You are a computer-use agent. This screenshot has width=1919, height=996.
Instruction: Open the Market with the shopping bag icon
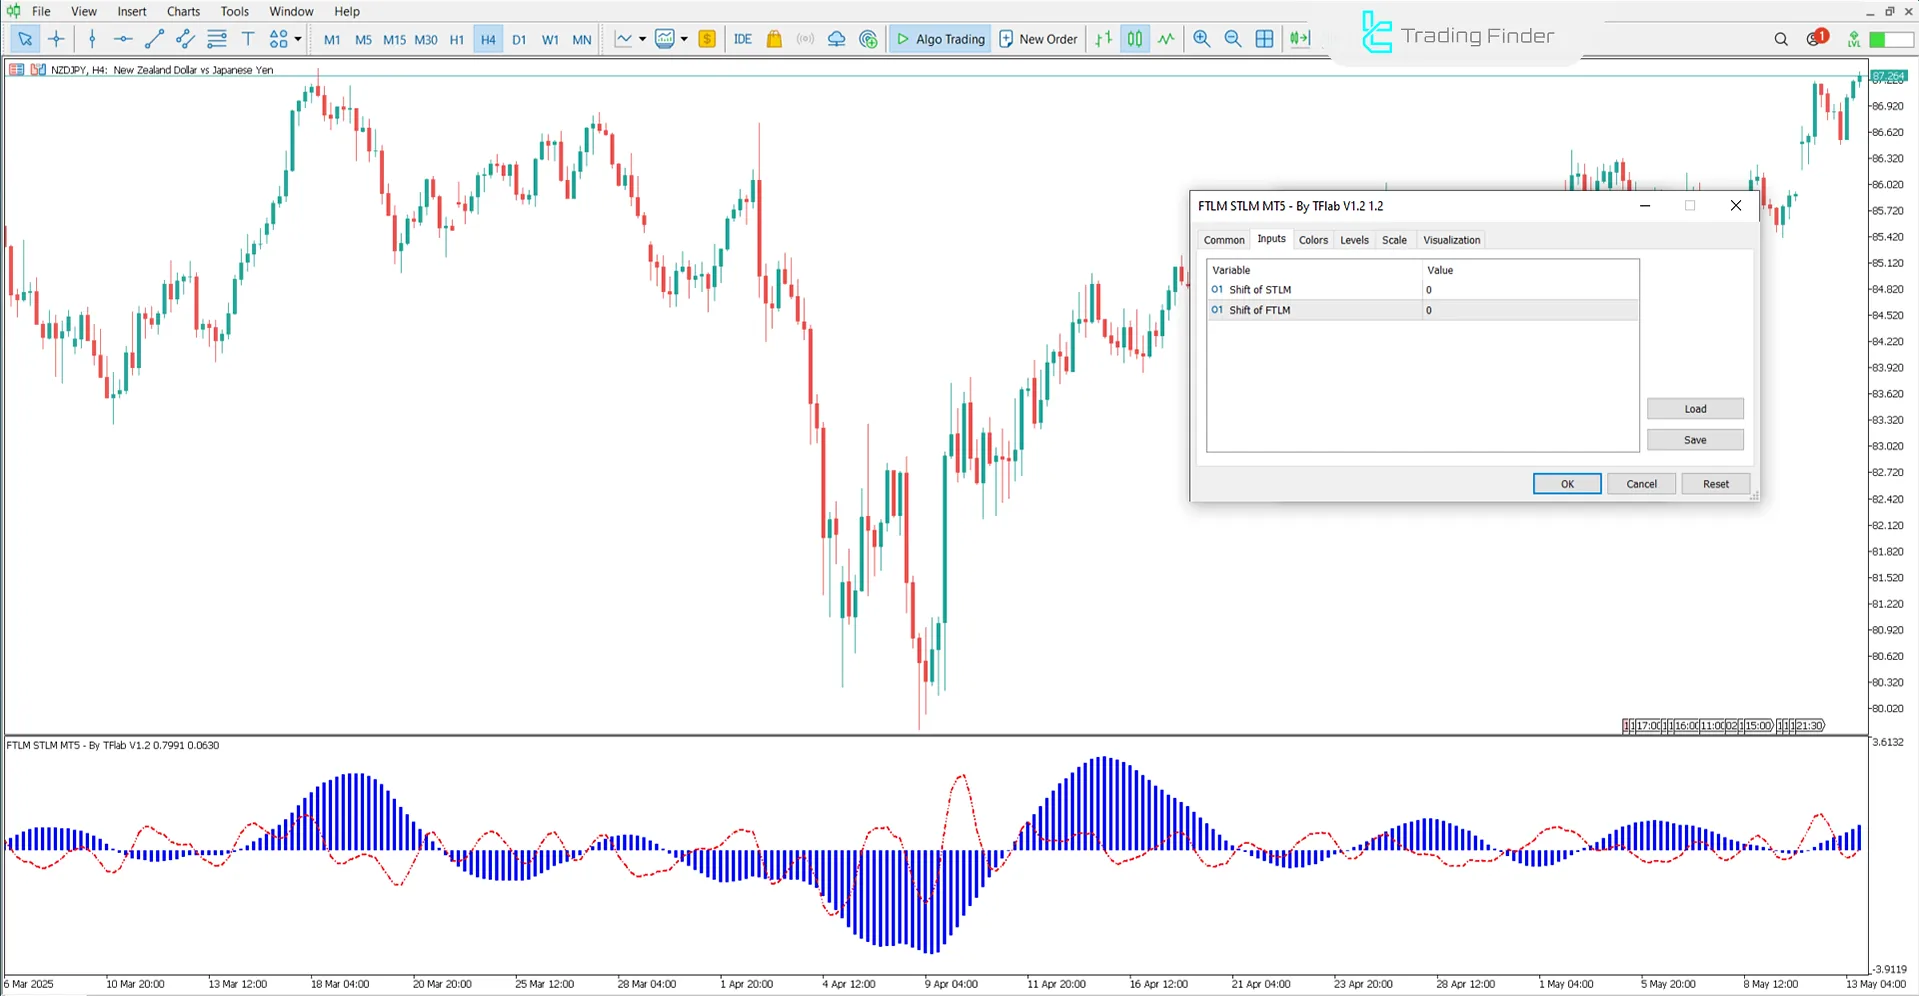pyautogui.click(x=773, y=39)
